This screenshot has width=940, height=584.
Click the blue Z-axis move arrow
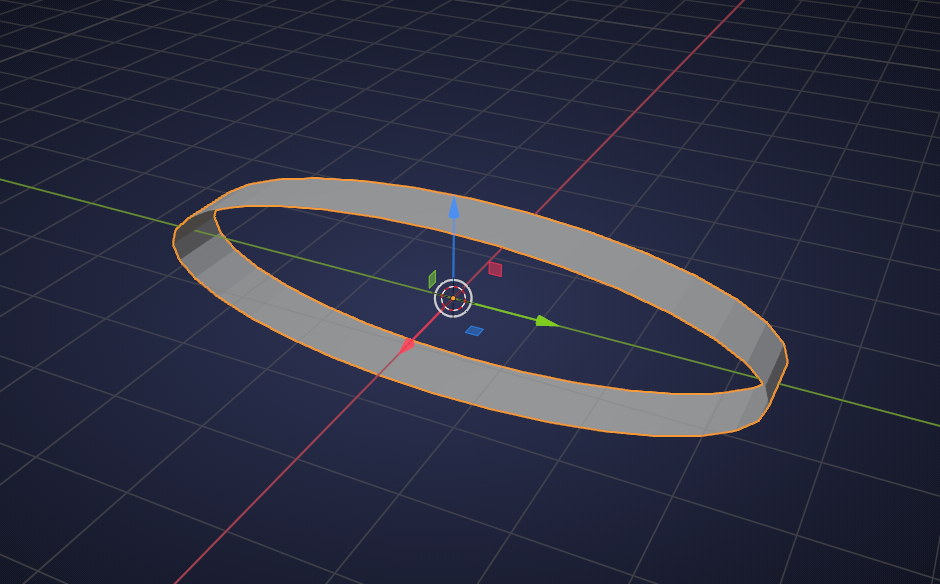(x=454, y=207)
